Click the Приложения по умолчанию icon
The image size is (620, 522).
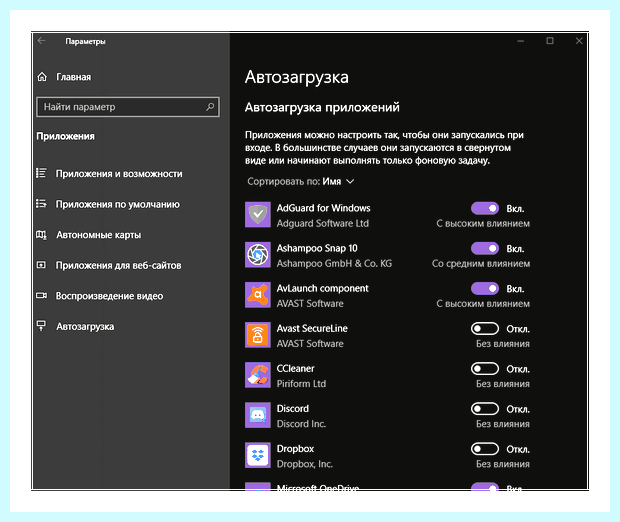41,204
